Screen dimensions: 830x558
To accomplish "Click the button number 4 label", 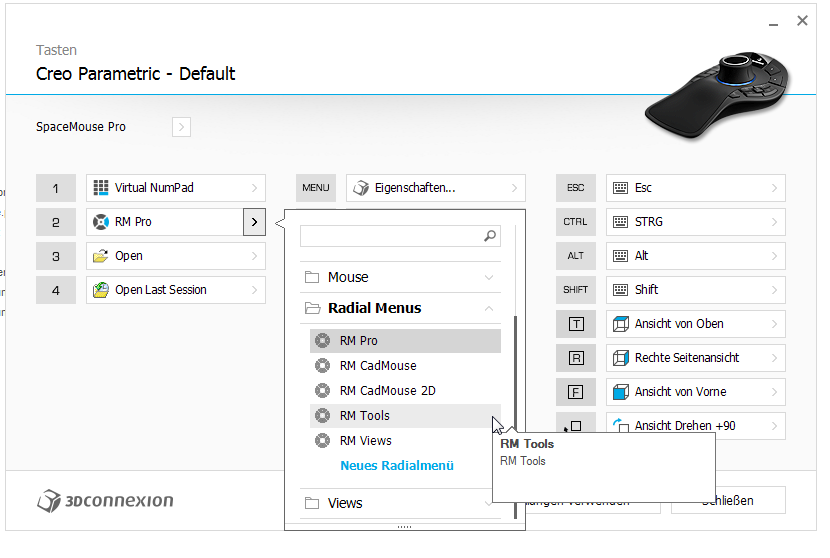I will tap(56, 290).
